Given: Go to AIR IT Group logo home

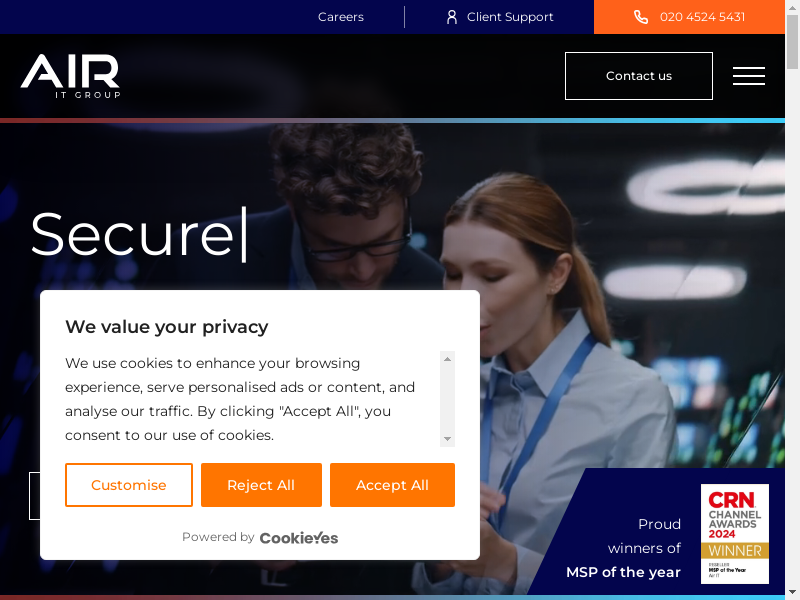Looking at the screenshot, I should coord(70,76).
